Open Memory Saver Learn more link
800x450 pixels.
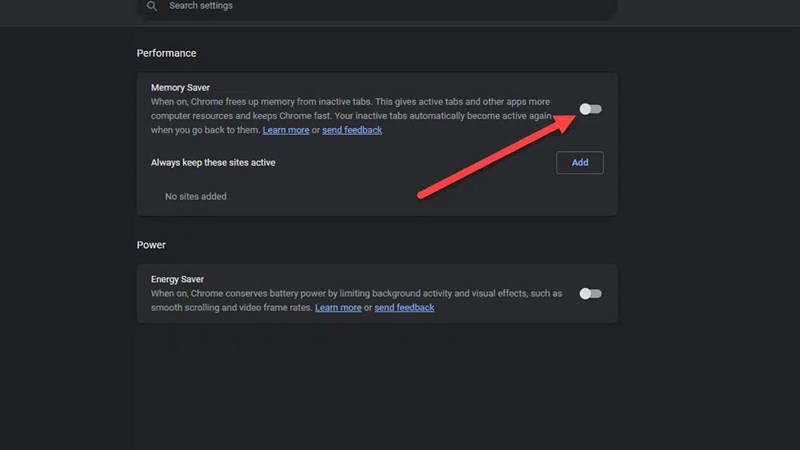pos(286,130)
